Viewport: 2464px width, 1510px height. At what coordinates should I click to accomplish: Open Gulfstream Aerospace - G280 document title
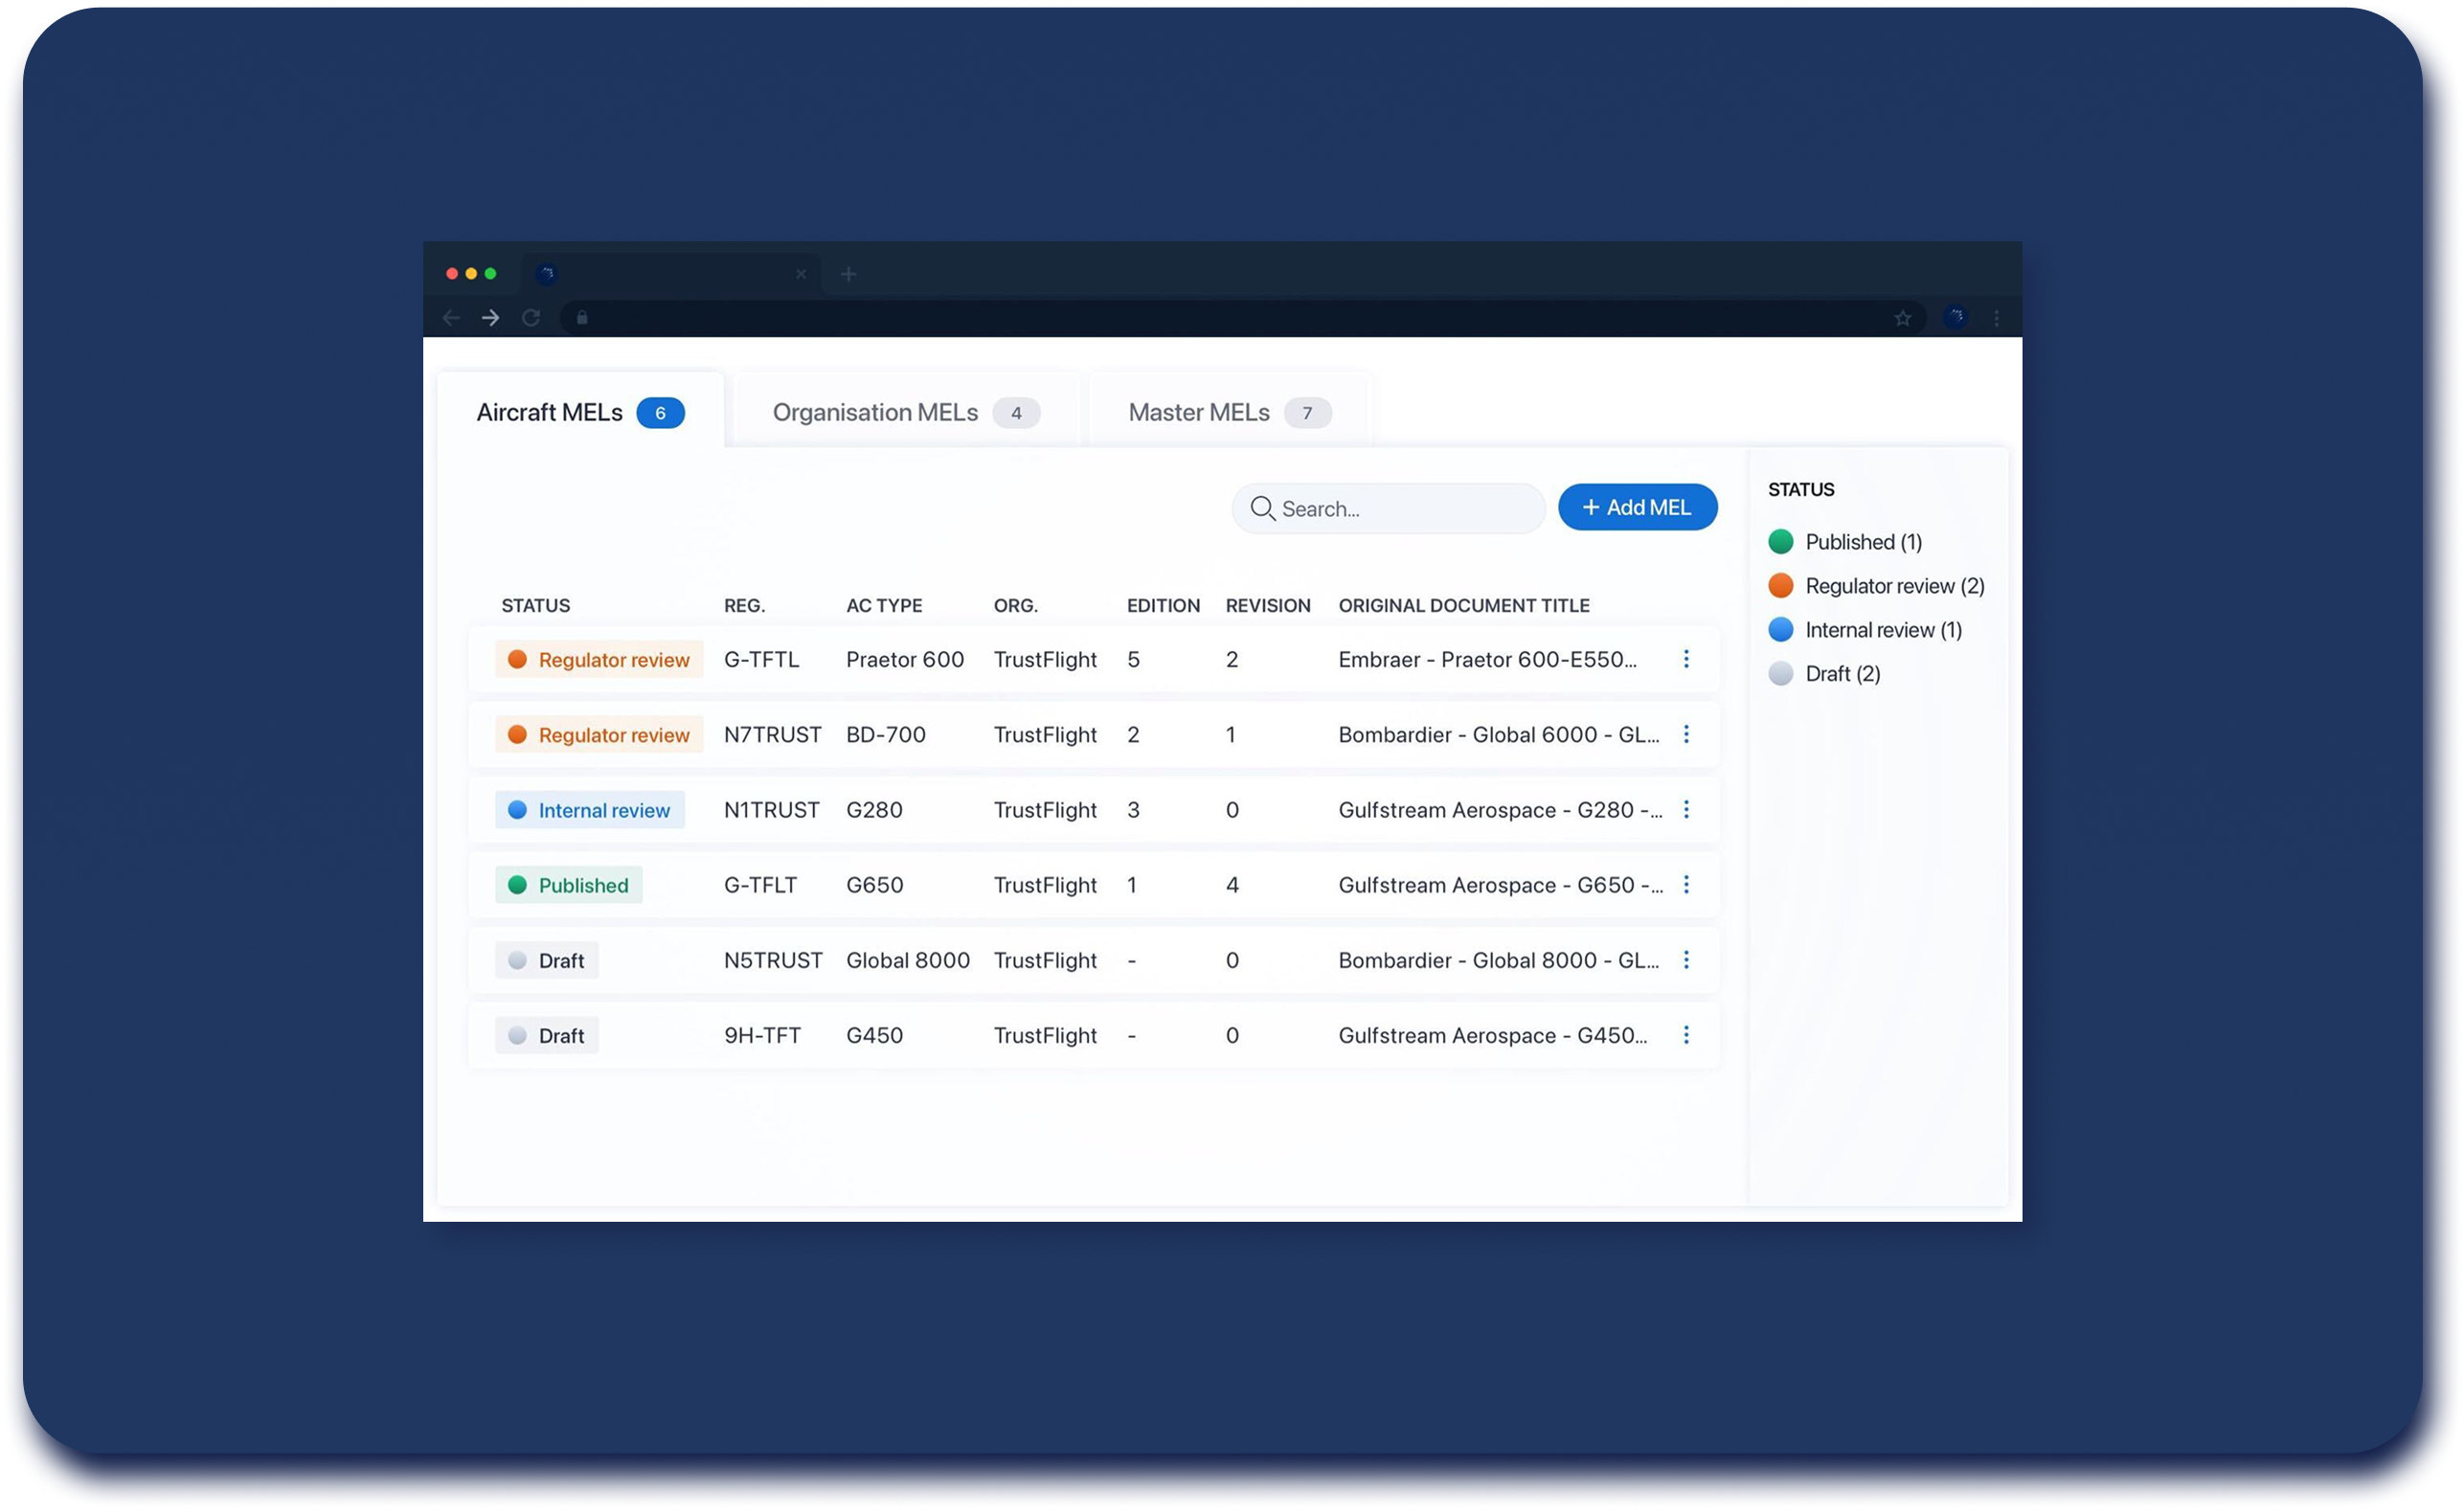tap(1500, 809)
